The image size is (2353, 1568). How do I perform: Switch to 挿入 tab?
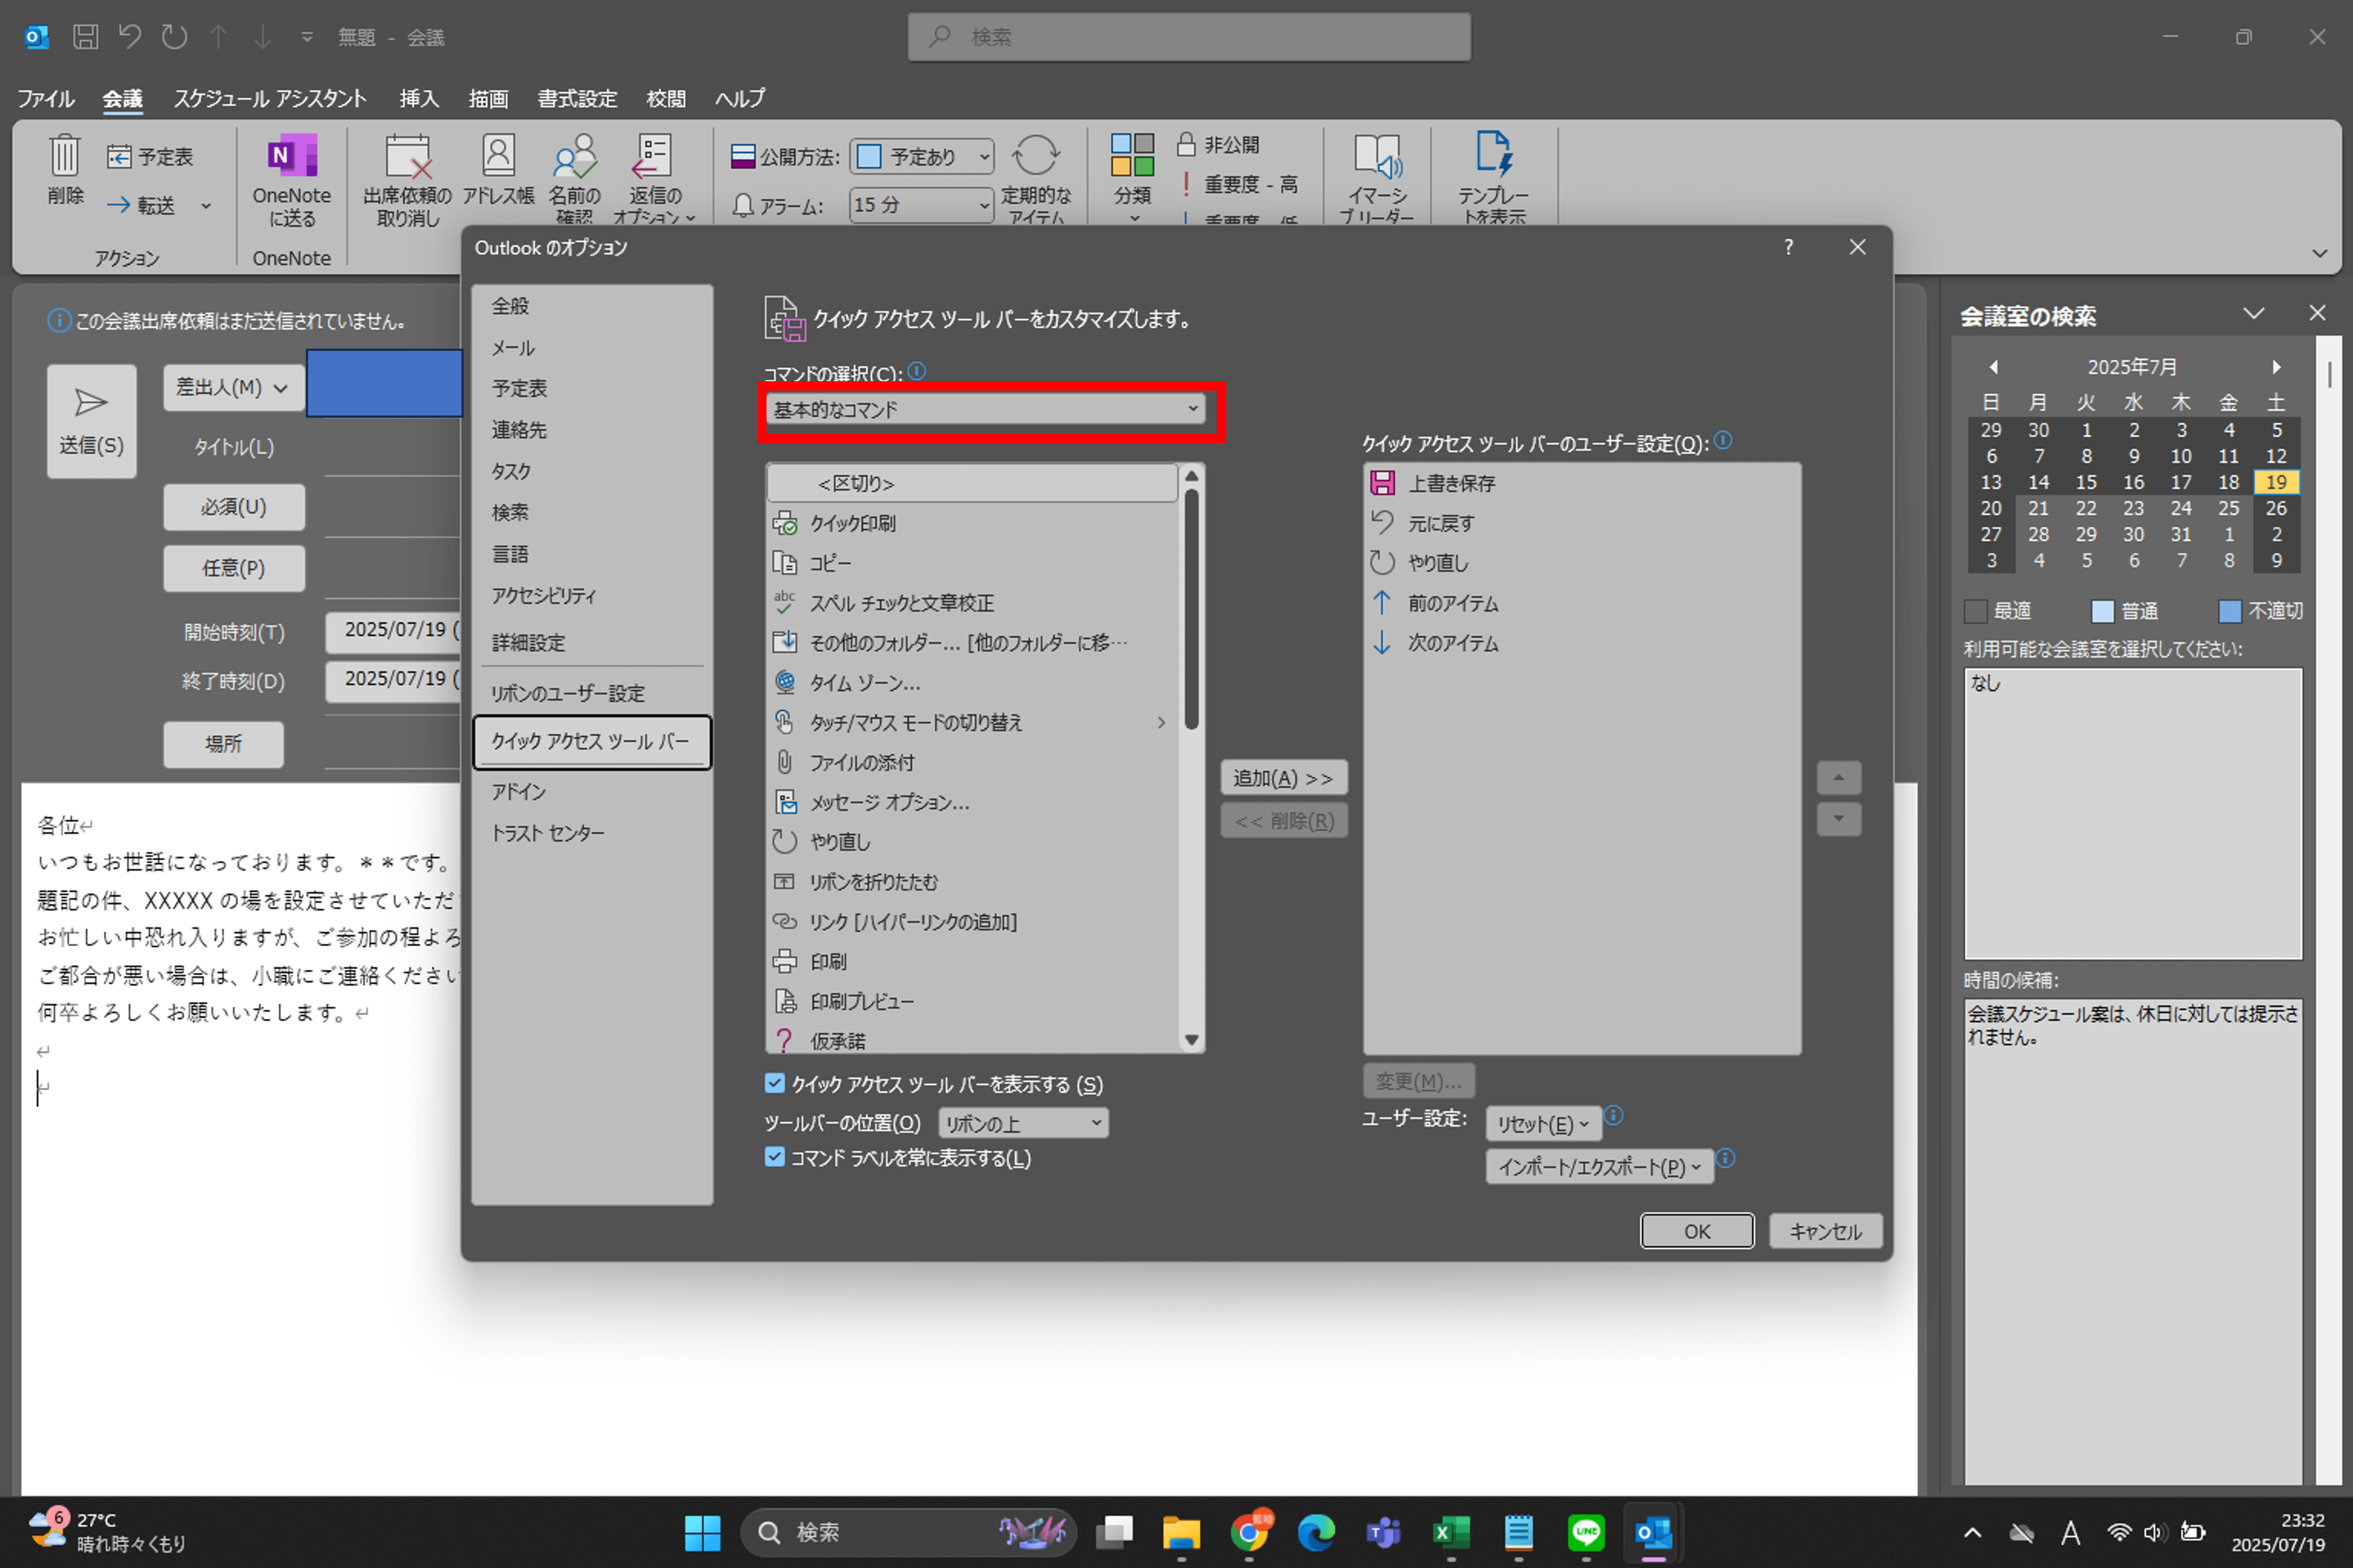coord(419,98)
